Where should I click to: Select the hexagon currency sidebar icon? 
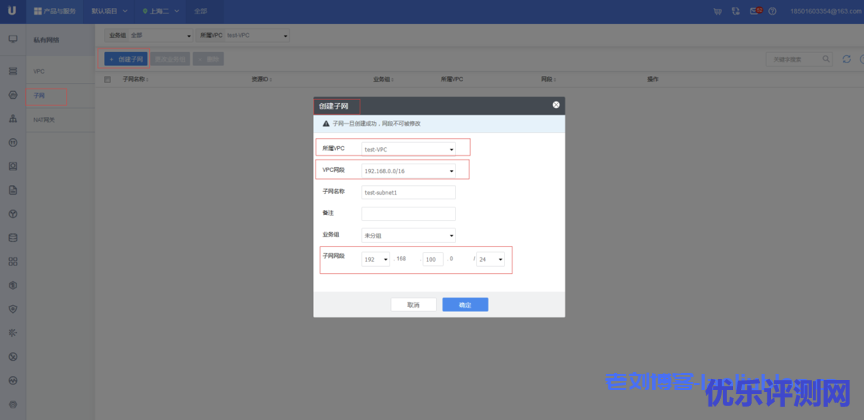(x=13, y=285)
